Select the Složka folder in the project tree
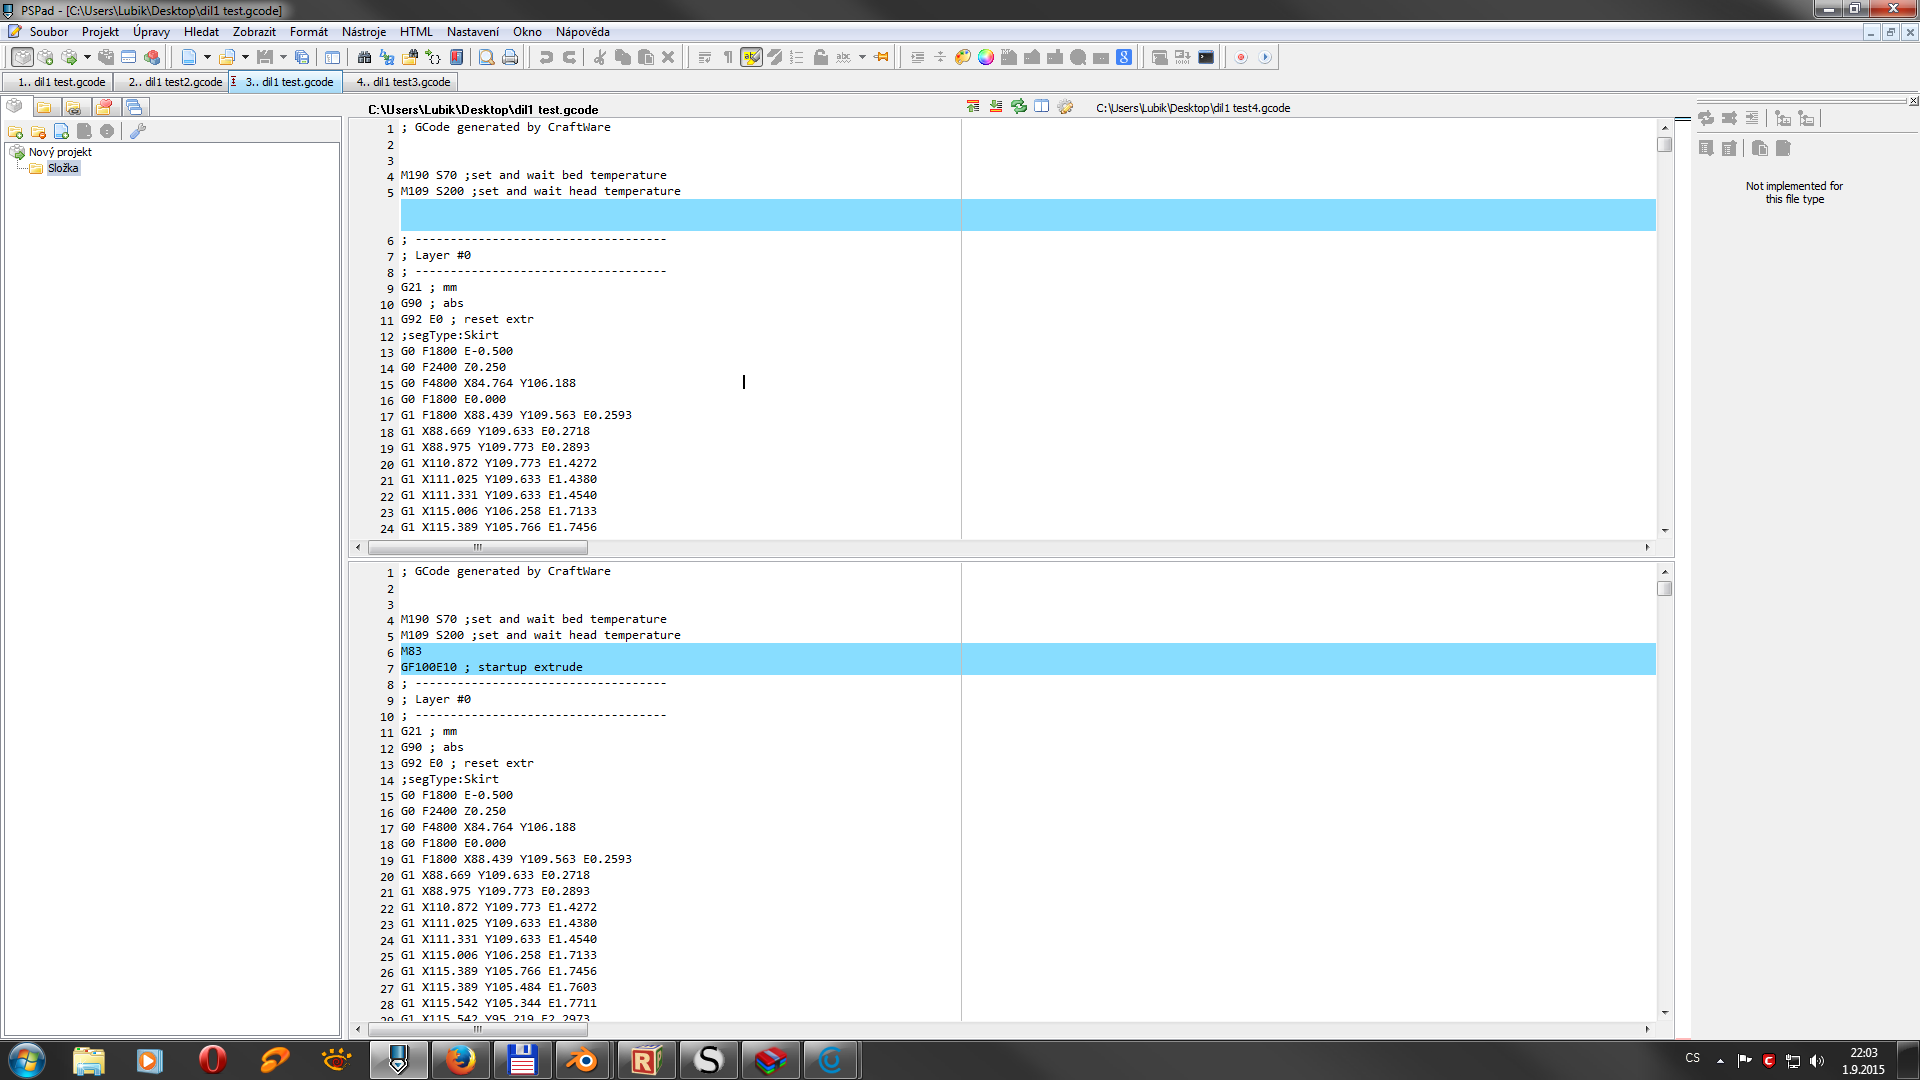Viewport: 1920px width, 1080px height. 63,168
